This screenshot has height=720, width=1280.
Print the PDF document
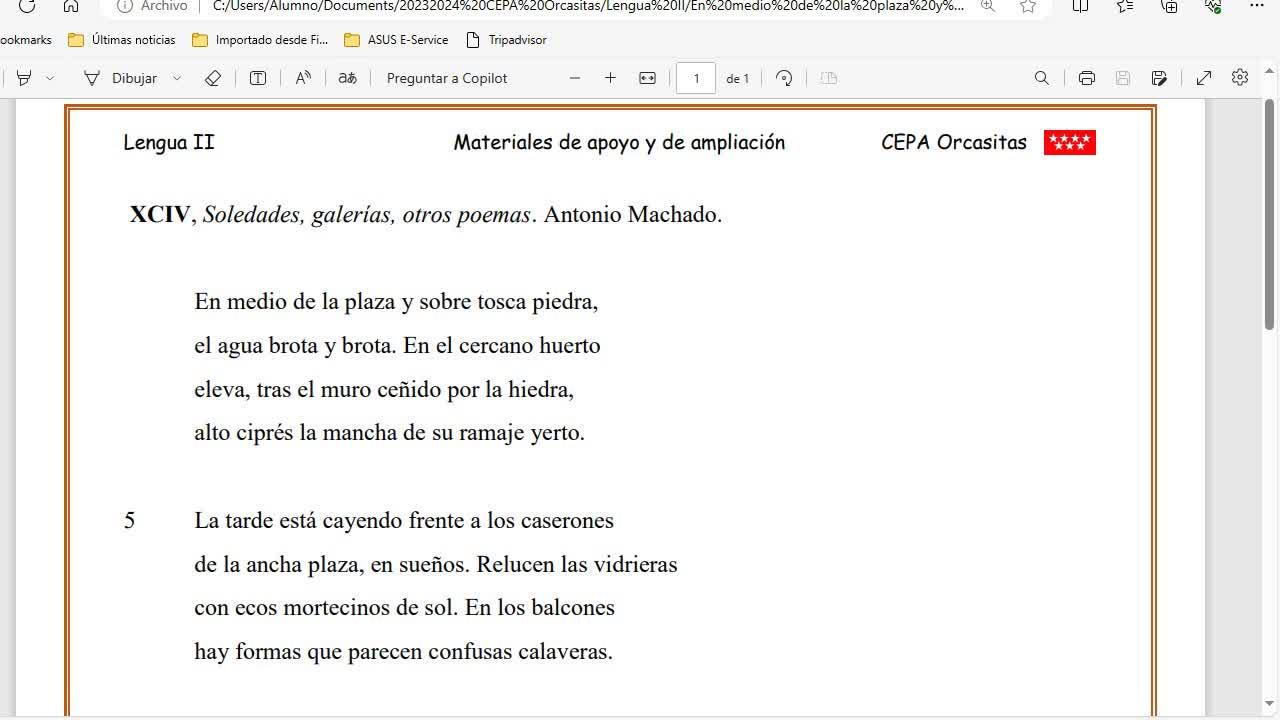(x=1087, y=78)
